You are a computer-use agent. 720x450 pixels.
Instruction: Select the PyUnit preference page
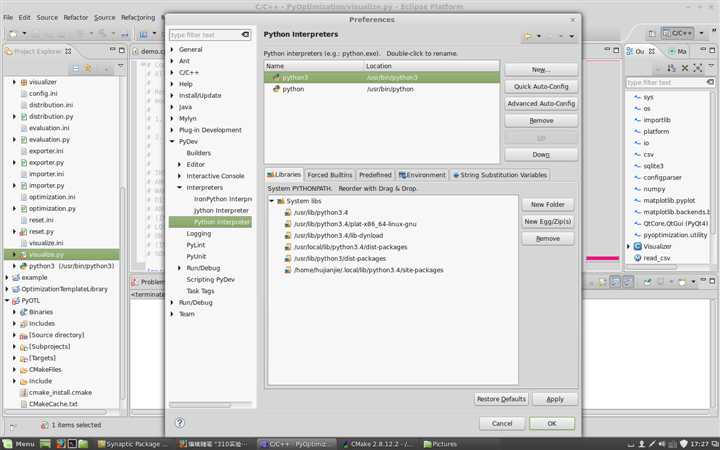pos(196,256)
